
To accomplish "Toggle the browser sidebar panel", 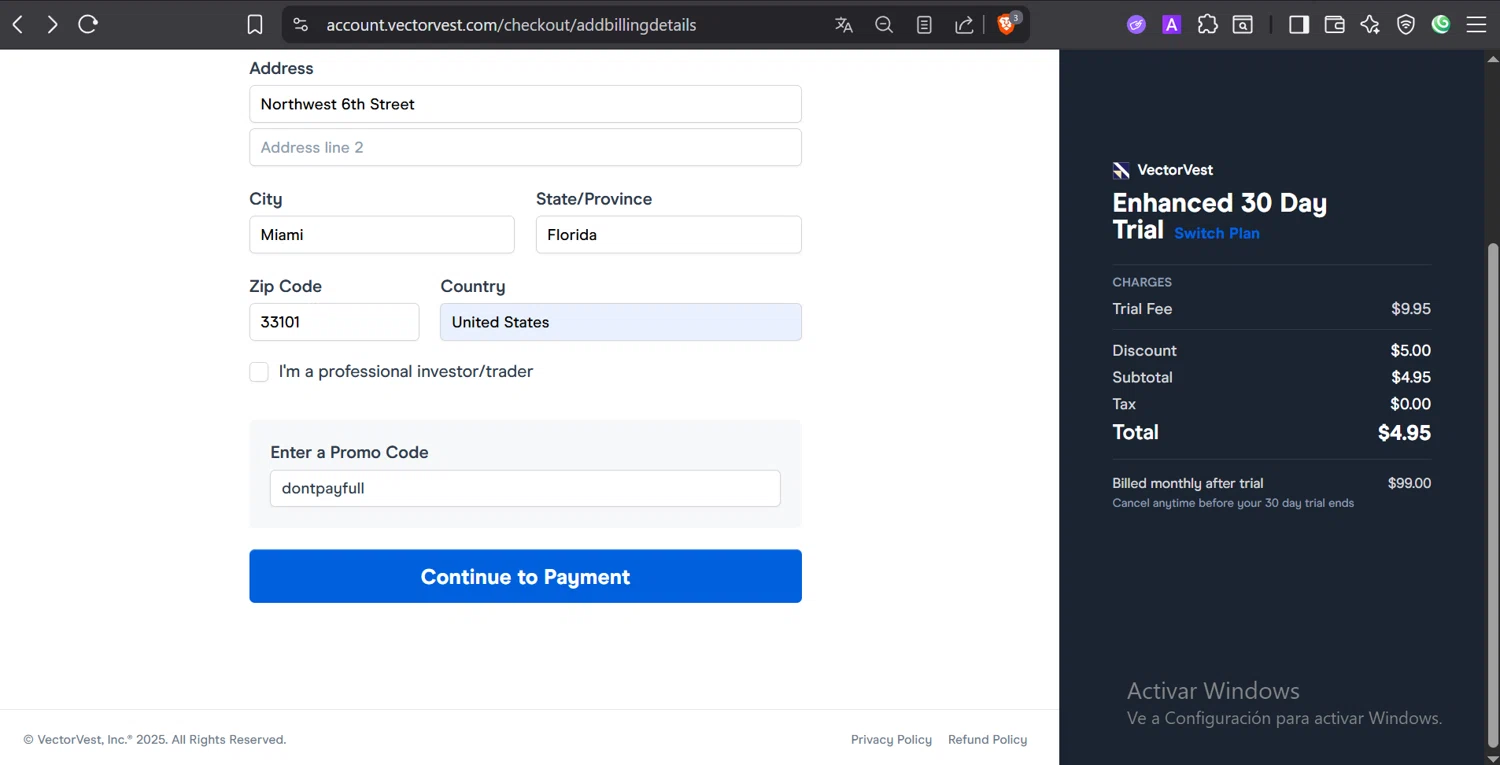I will coord(1299,25).
